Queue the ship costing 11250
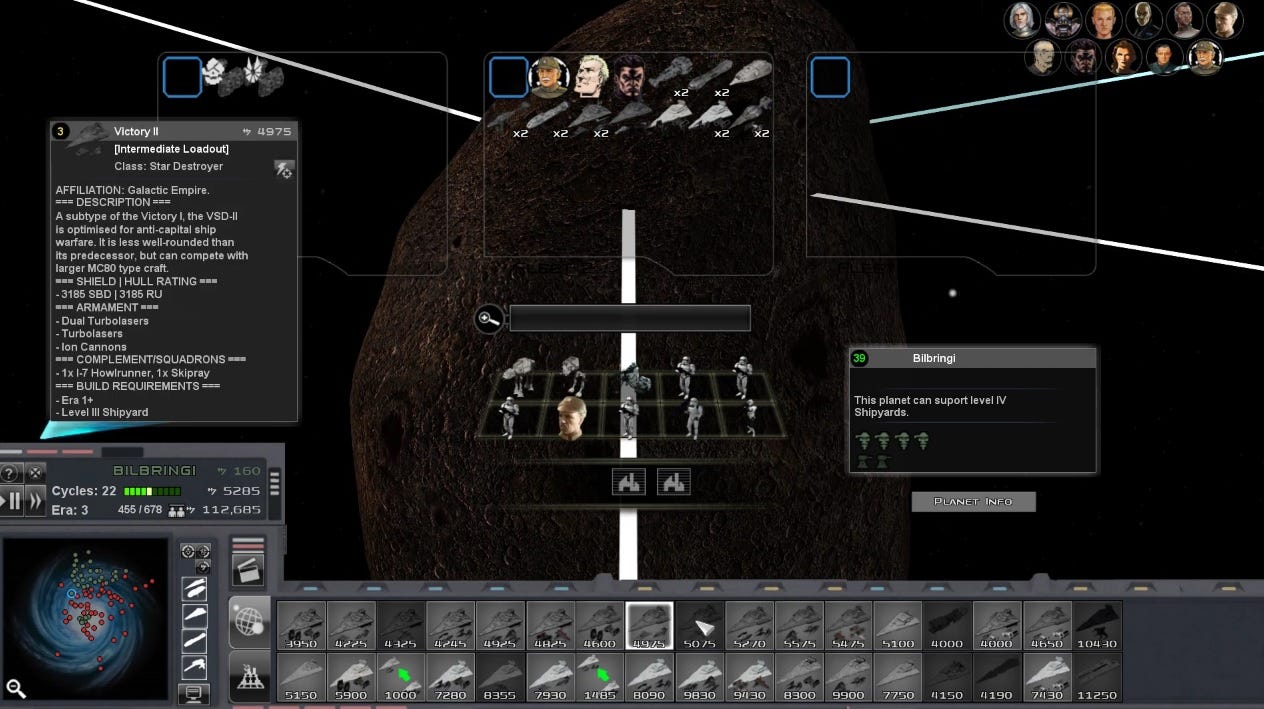This screenshot has height=709, width=1264. click(1098, 678)
